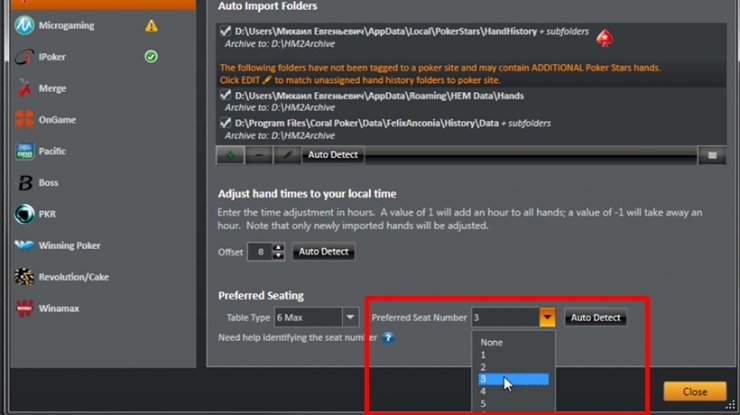Viewport: 740px width, 415px height.
Task: Select the Winamax site icon
Action: pos(25,308)
